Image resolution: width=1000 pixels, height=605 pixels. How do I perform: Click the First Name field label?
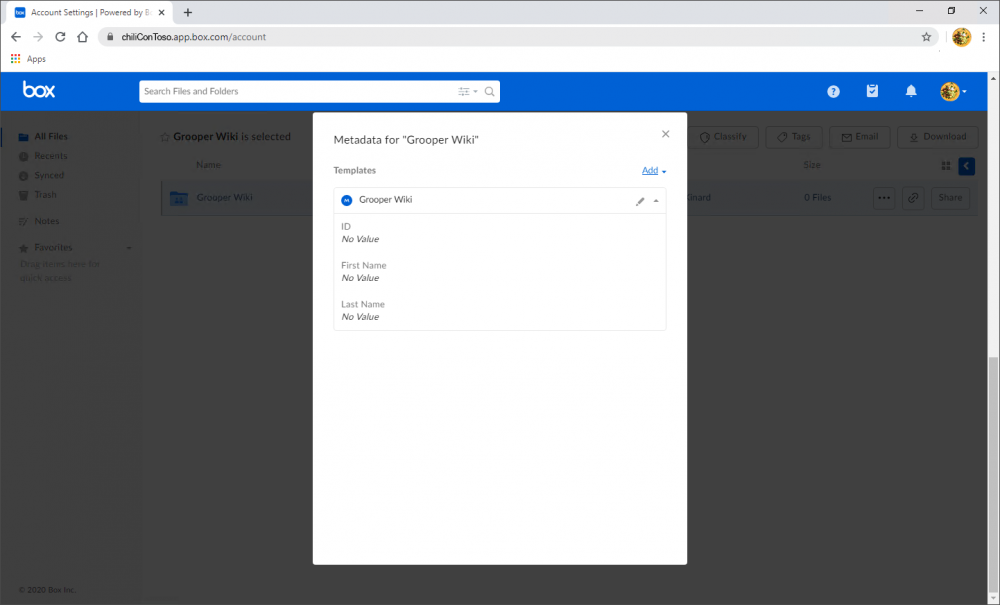364,265
